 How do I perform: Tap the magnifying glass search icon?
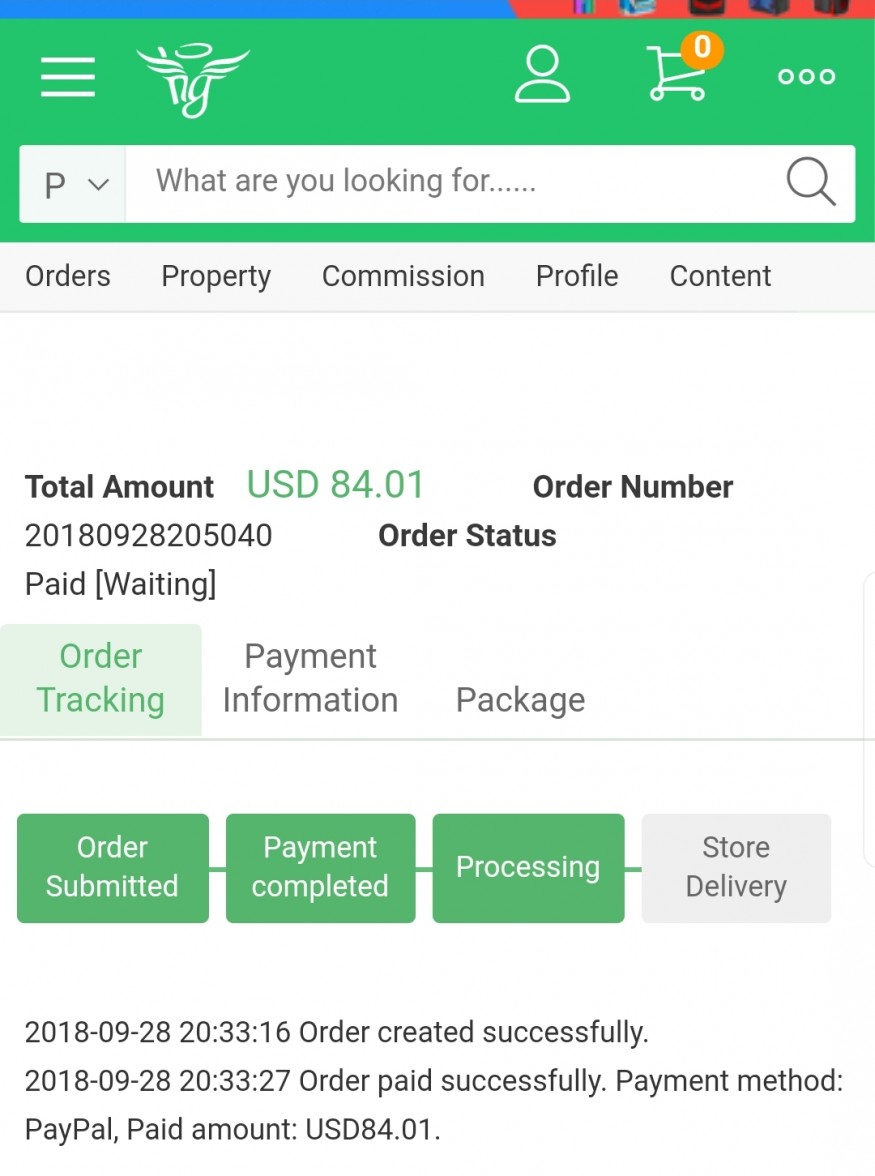(810, 183)
